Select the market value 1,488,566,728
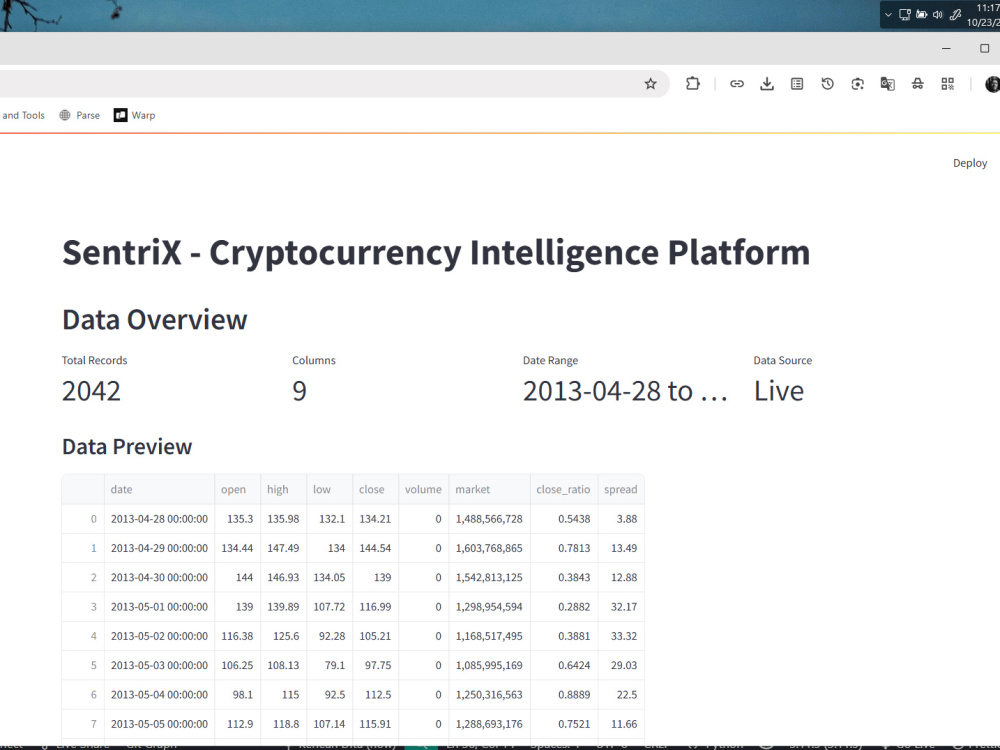Screen dimensions: 1000x750 tap(489, 518)
